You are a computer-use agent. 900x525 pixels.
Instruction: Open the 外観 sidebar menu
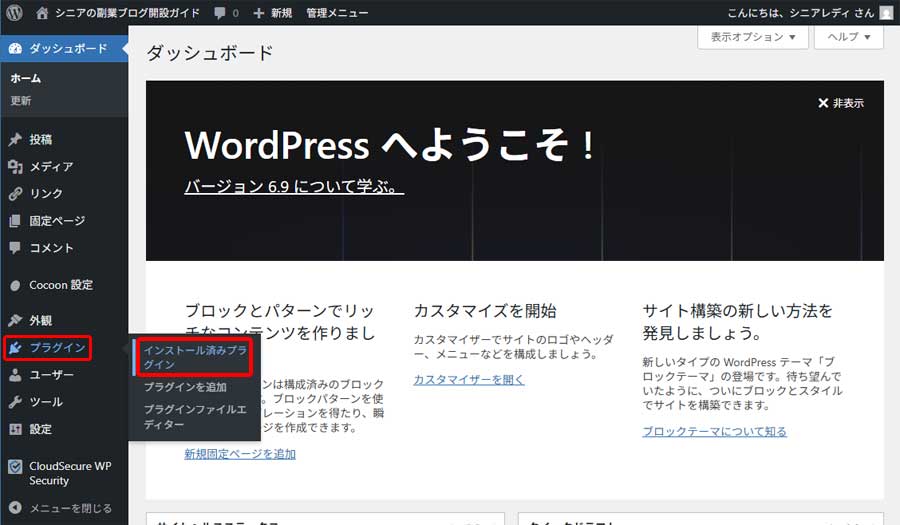41,320
